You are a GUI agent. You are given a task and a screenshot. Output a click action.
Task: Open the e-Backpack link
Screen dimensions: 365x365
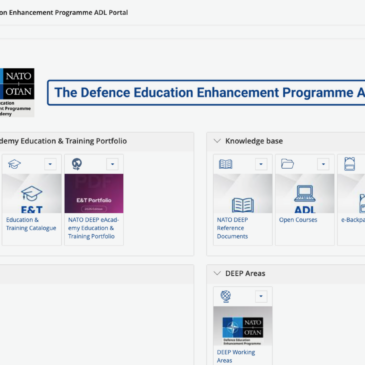(x=353, y=220)
